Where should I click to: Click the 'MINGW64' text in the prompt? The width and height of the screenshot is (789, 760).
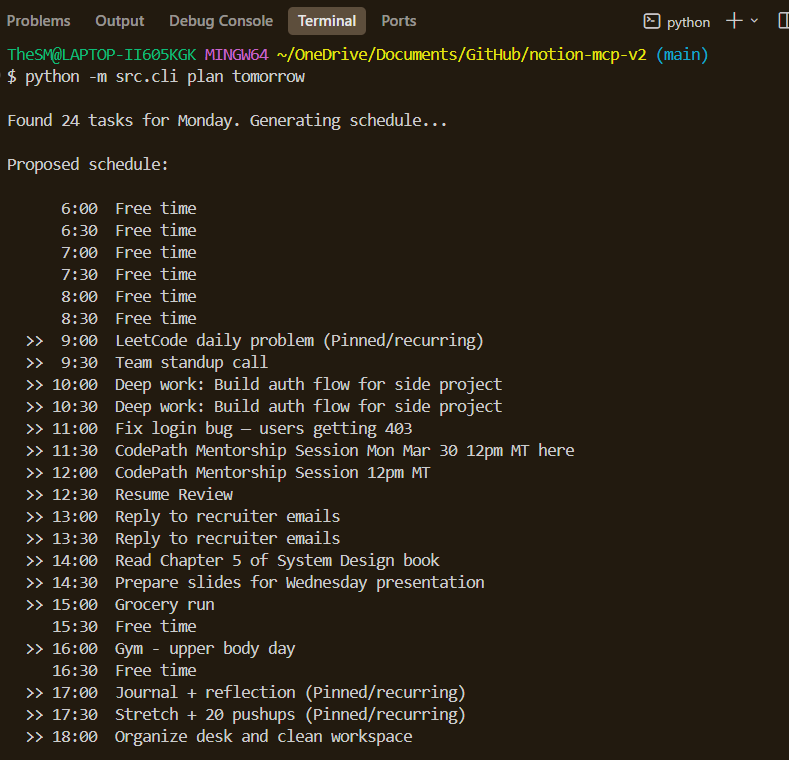click(236, 54)
